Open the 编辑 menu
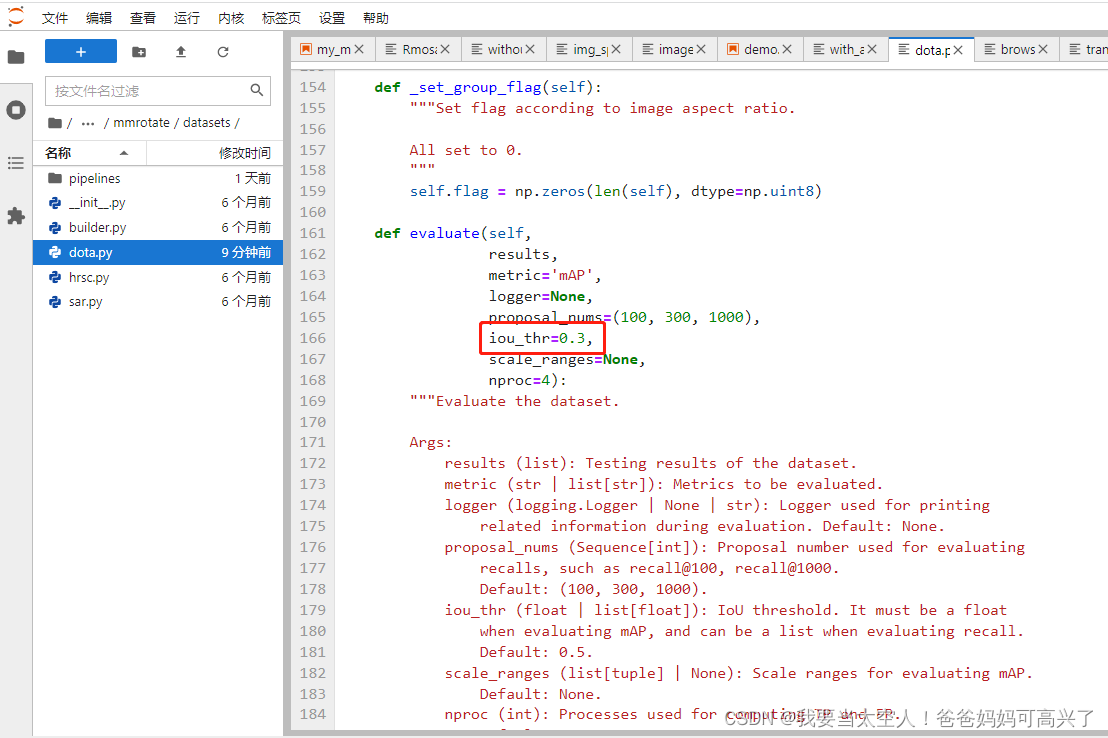The width and height of the screenshot is (1108, 738). [99, 18]
